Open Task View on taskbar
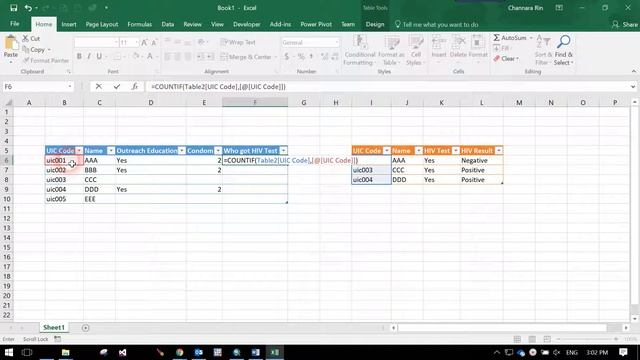The height and width of the screenshot is (360, 640). pyautogui.click(x=27, y=352)
